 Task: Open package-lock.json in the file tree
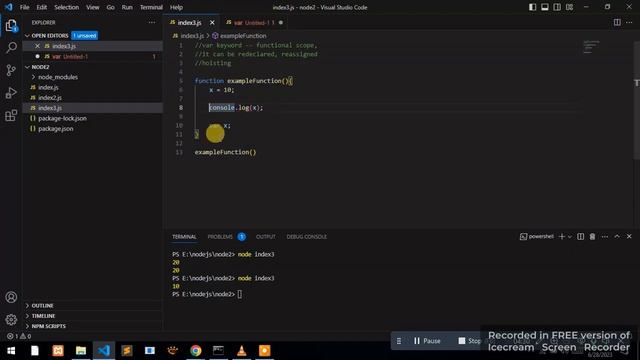[x=62, y=118]
